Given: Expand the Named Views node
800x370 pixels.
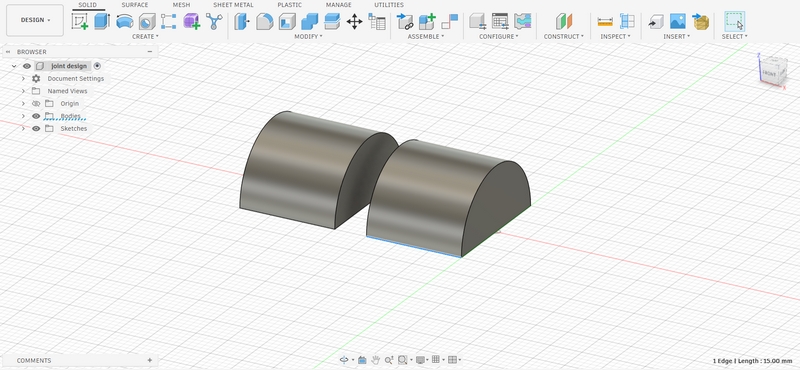Looking at the screenshot, I should coord(23,91).
